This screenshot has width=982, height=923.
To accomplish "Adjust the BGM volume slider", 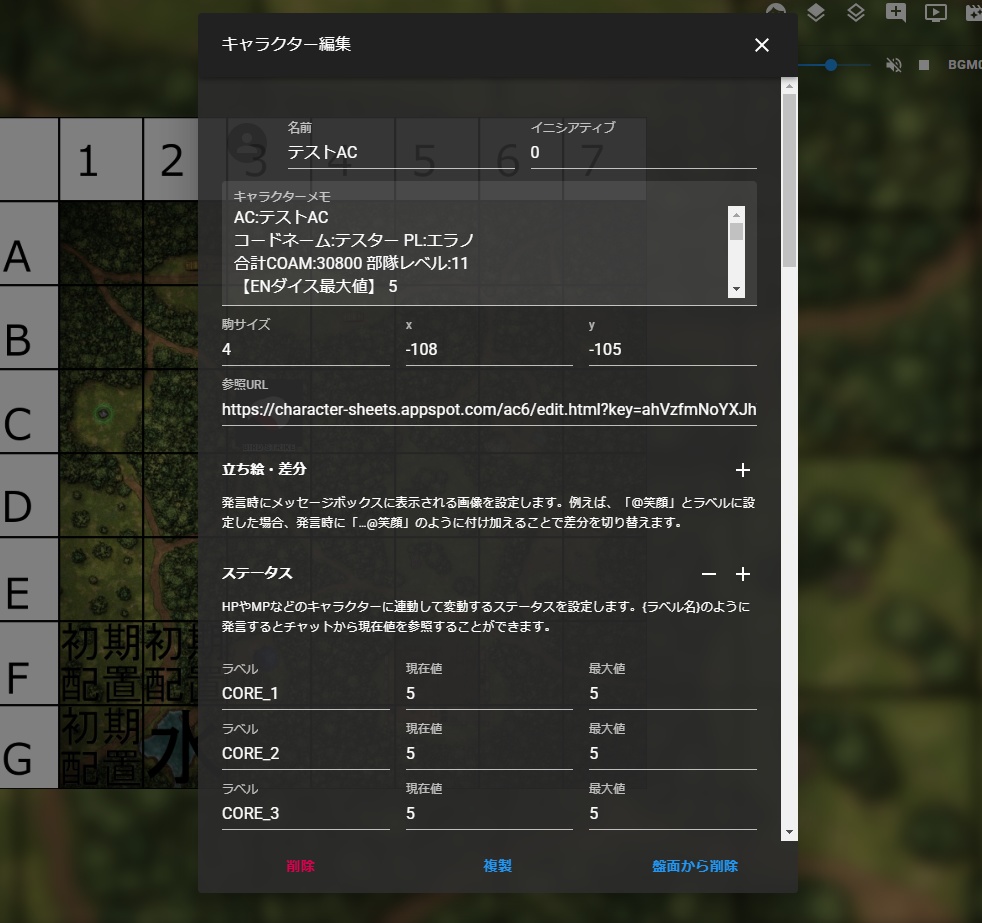I will 831,64.
